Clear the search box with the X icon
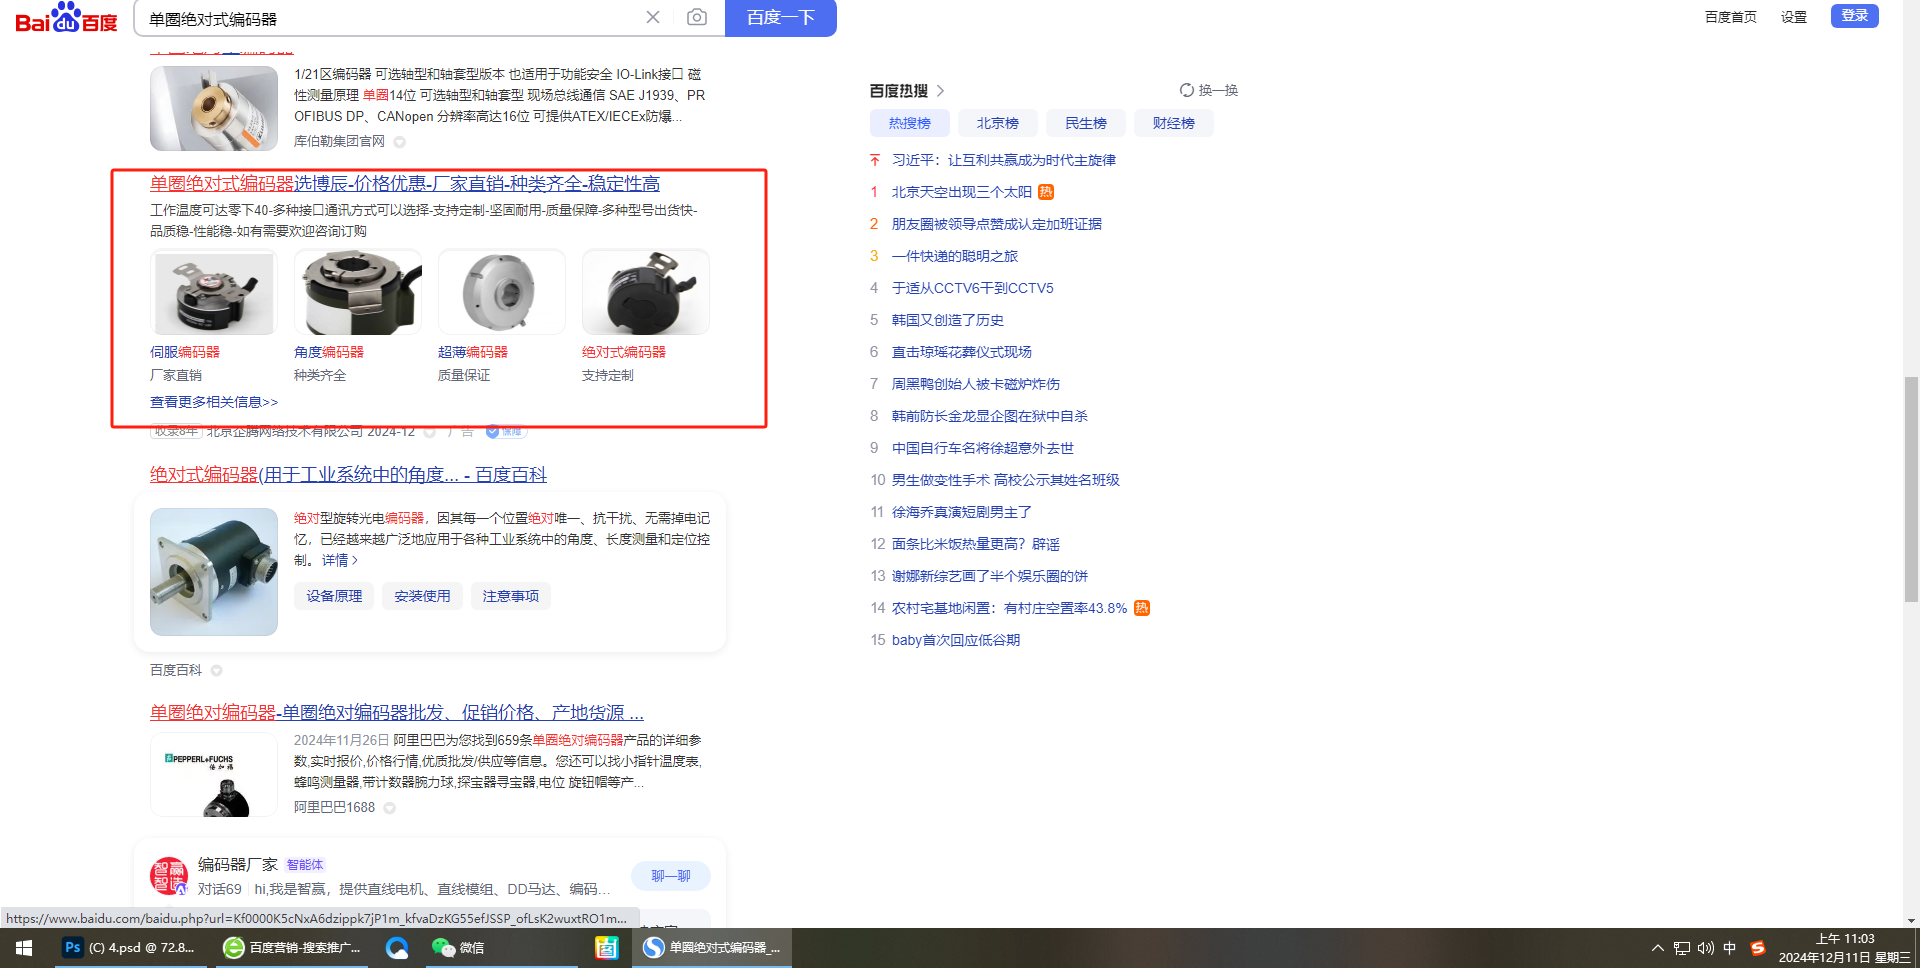The image size is (1920, 968). (x=653, y=17)
